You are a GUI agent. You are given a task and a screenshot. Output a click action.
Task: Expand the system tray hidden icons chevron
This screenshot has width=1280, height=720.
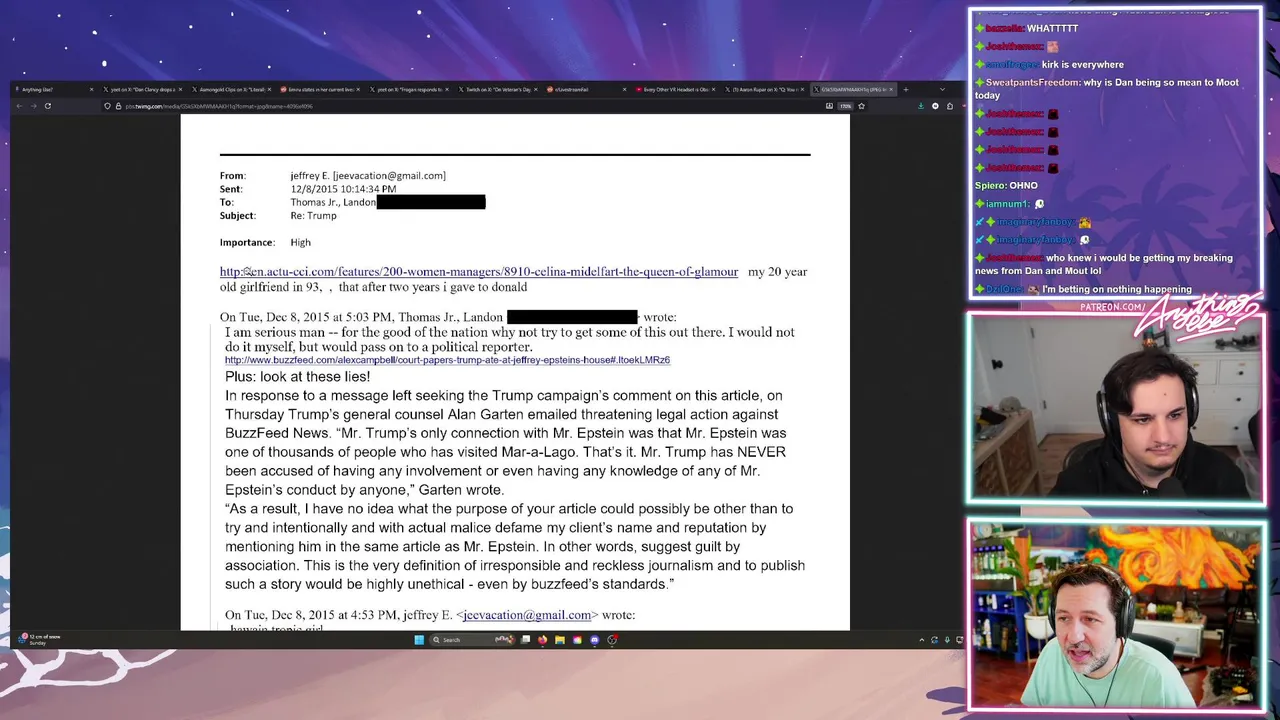[x=922, y=640]
